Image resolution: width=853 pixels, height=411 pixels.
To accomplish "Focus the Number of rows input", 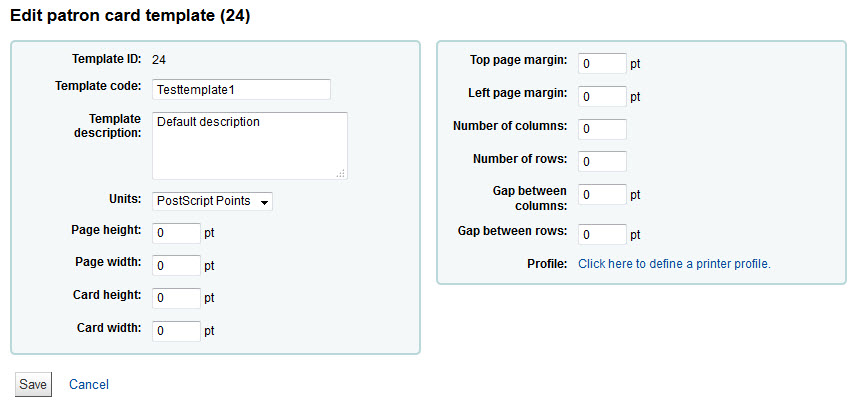I will coord(602,161).
